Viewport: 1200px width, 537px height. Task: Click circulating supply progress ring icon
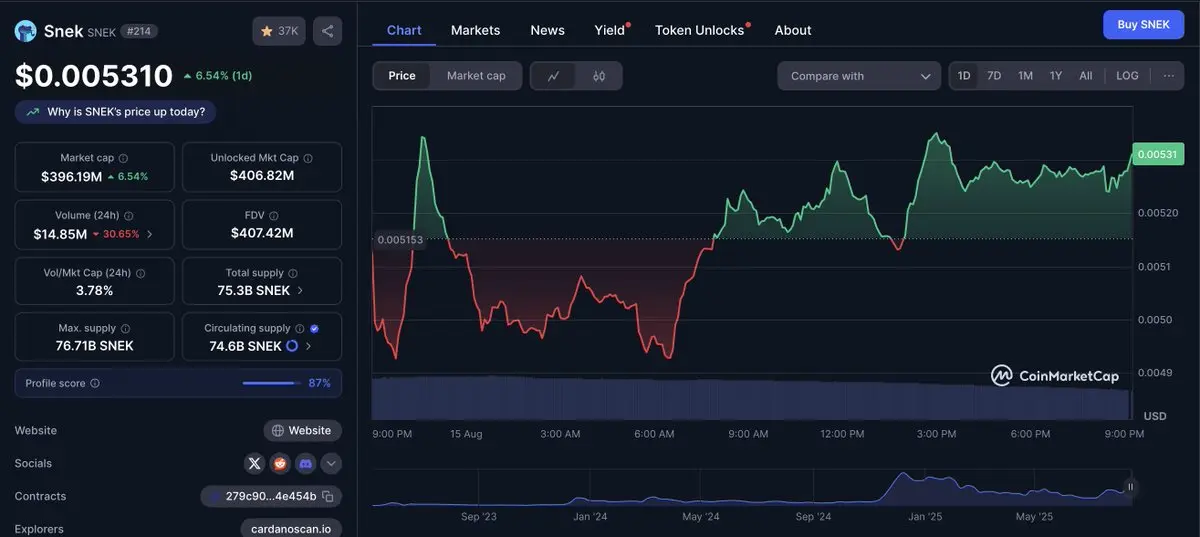tap(292, 346)
